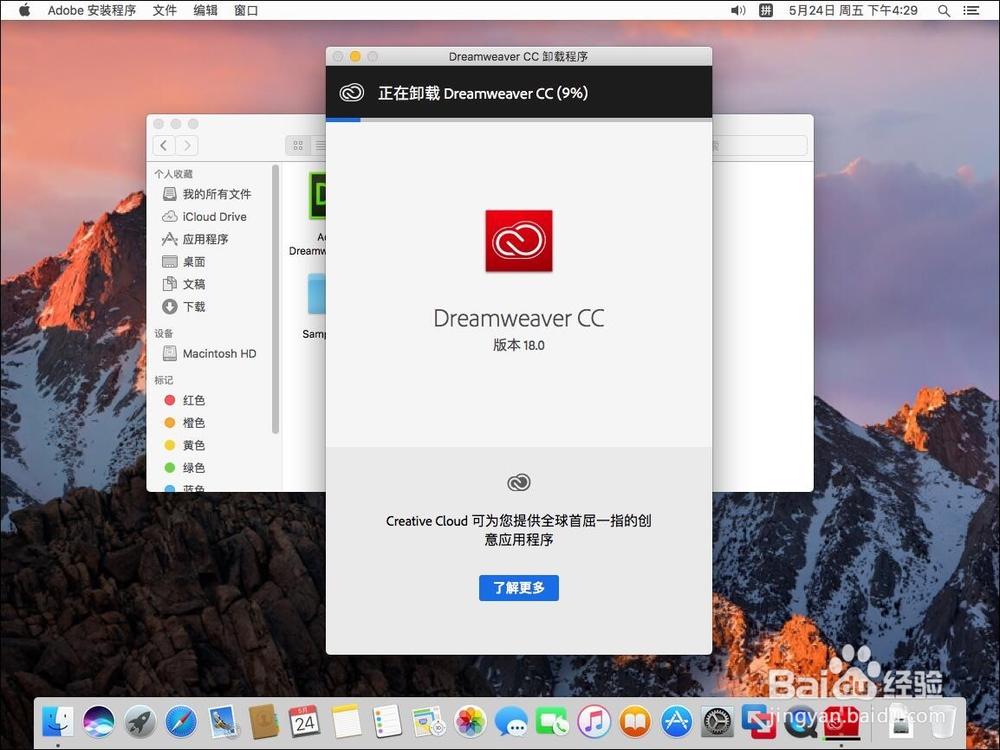Click the Creative Cloud icon in the uninstaller header
This screenshot has width=1000, height=750.
[351, 93]
